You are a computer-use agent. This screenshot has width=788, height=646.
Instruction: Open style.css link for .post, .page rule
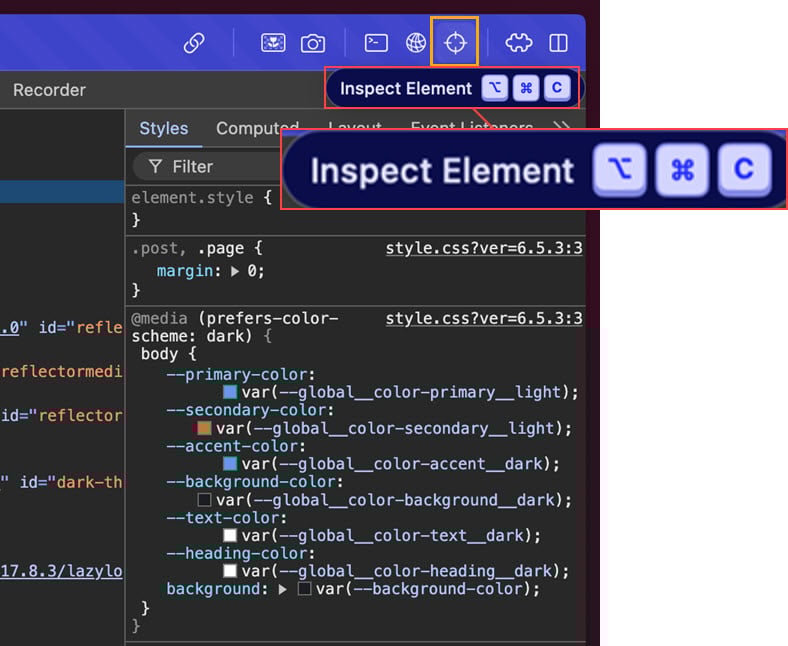[x=484, y=248]
